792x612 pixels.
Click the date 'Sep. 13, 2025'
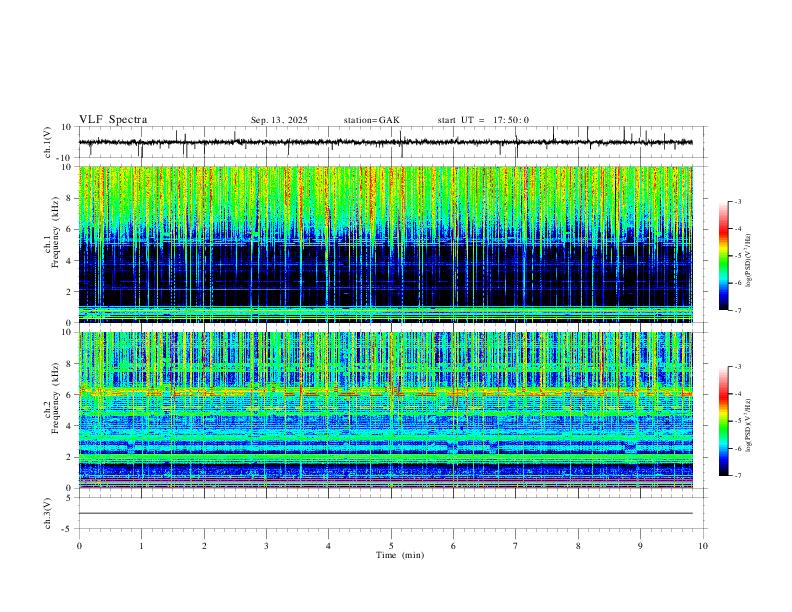pos(279,120)
